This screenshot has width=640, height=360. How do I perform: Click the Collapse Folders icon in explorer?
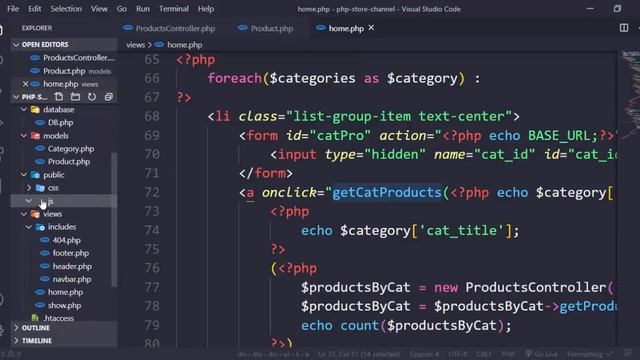click(109, 97)
